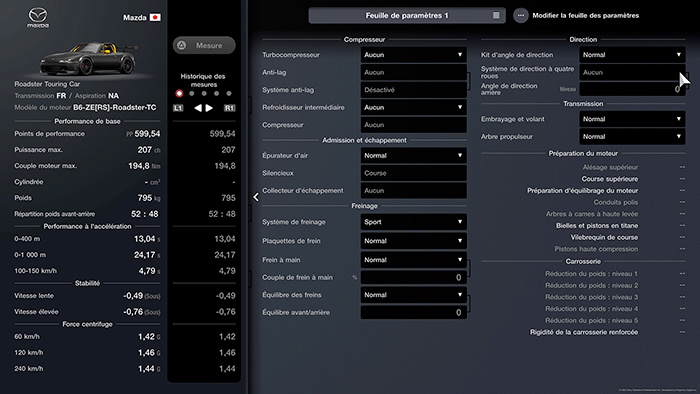The image size is (700, 394).
Task: Click the triangle Mesure button
Action: (204, 46)
